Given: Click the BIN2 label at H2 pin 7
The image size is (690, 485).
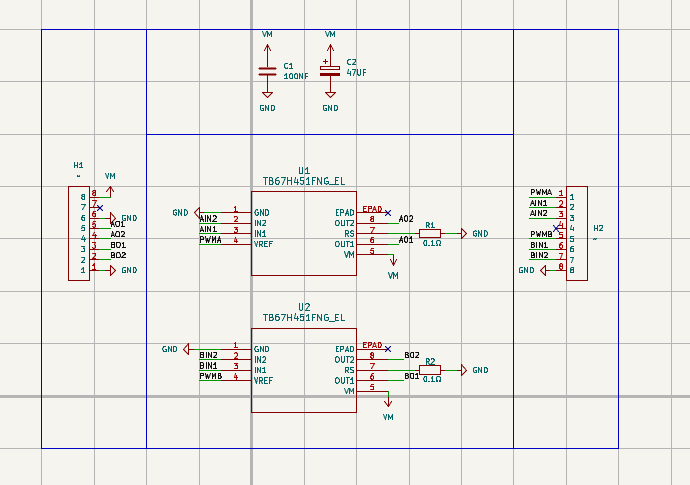Looking at the screenshot, I should 539,255.
